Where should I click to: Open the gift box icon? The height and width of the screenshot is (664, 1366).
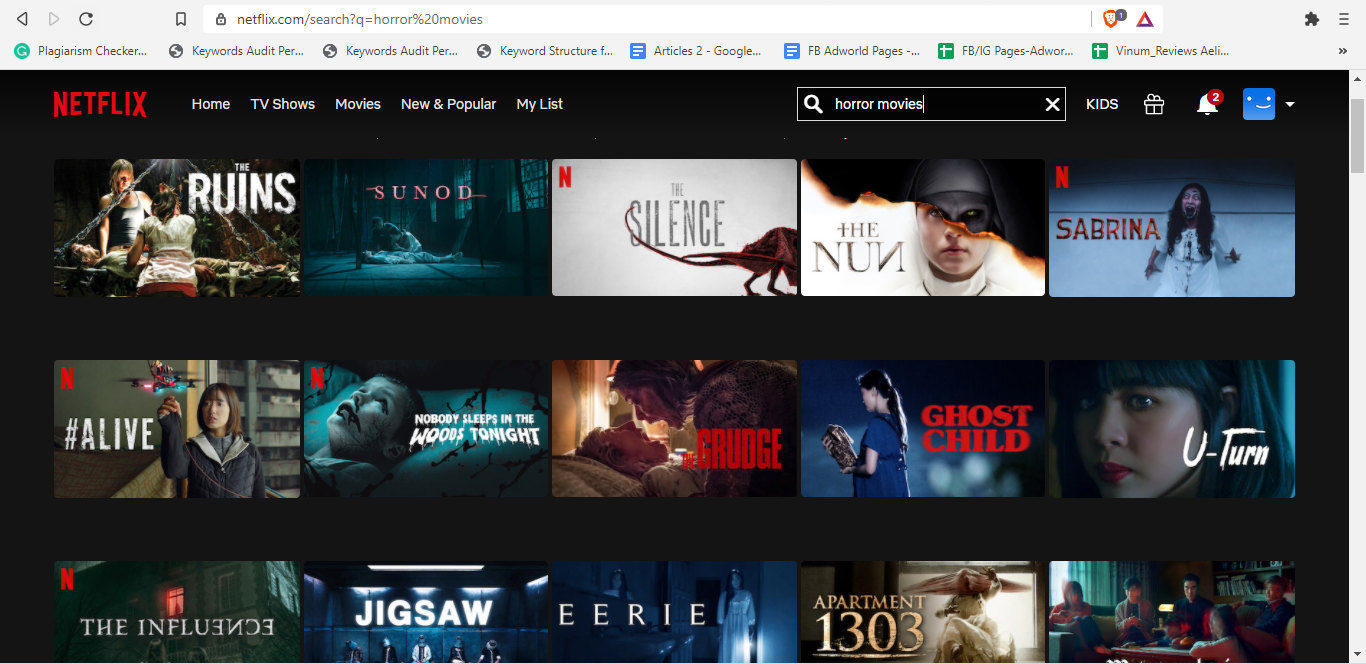click(1154, 104)
